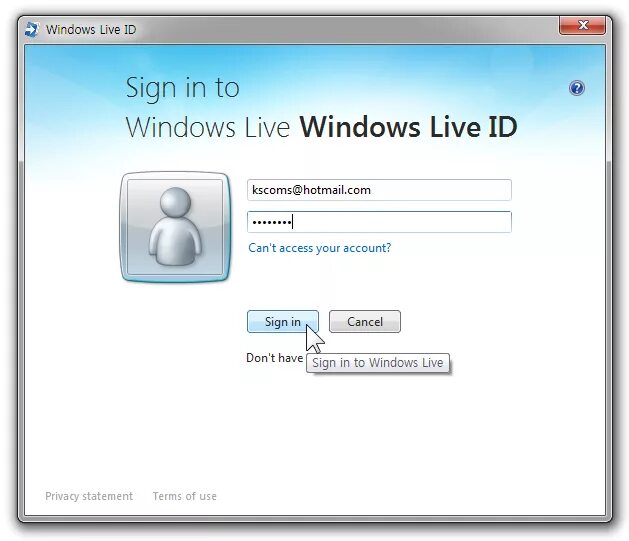Click the blue help question mark icon
Viewport: 629px width, 541px height.
576,88
